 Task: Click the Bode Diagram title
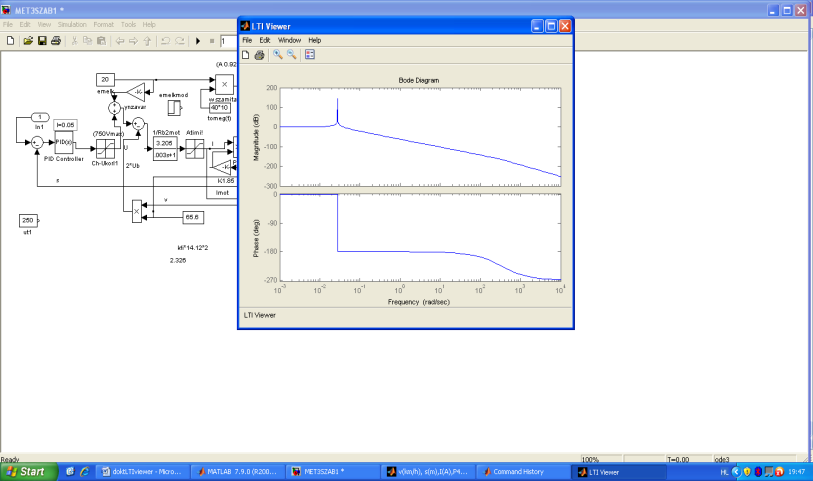point(419,80)
